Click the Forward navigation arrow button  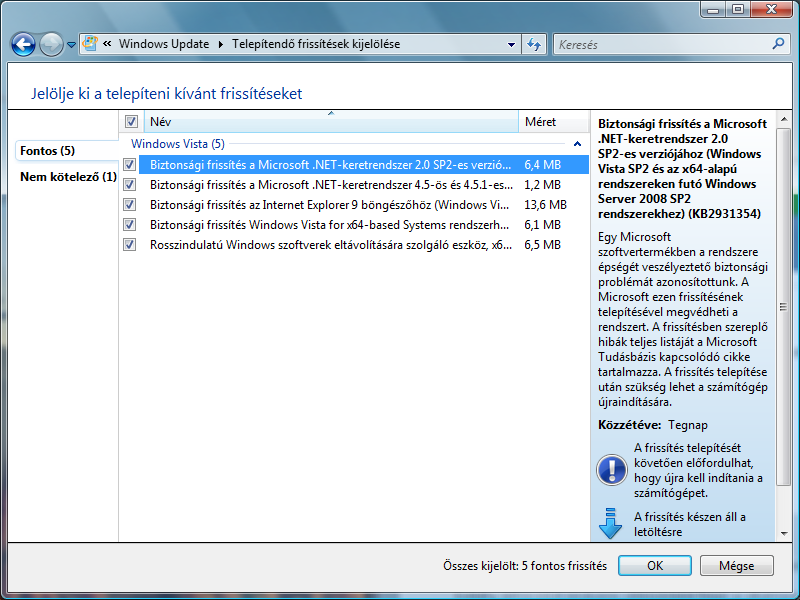tap(52, 44)
